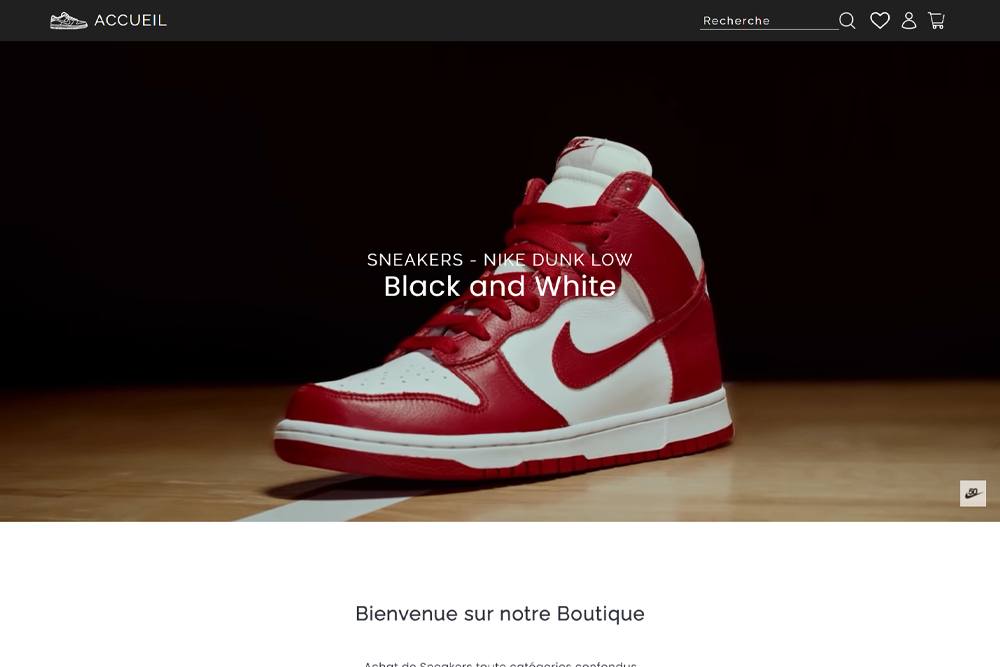Focus the Recherche search field
This screenshot has width=1000, height=667.
[769, 20]
